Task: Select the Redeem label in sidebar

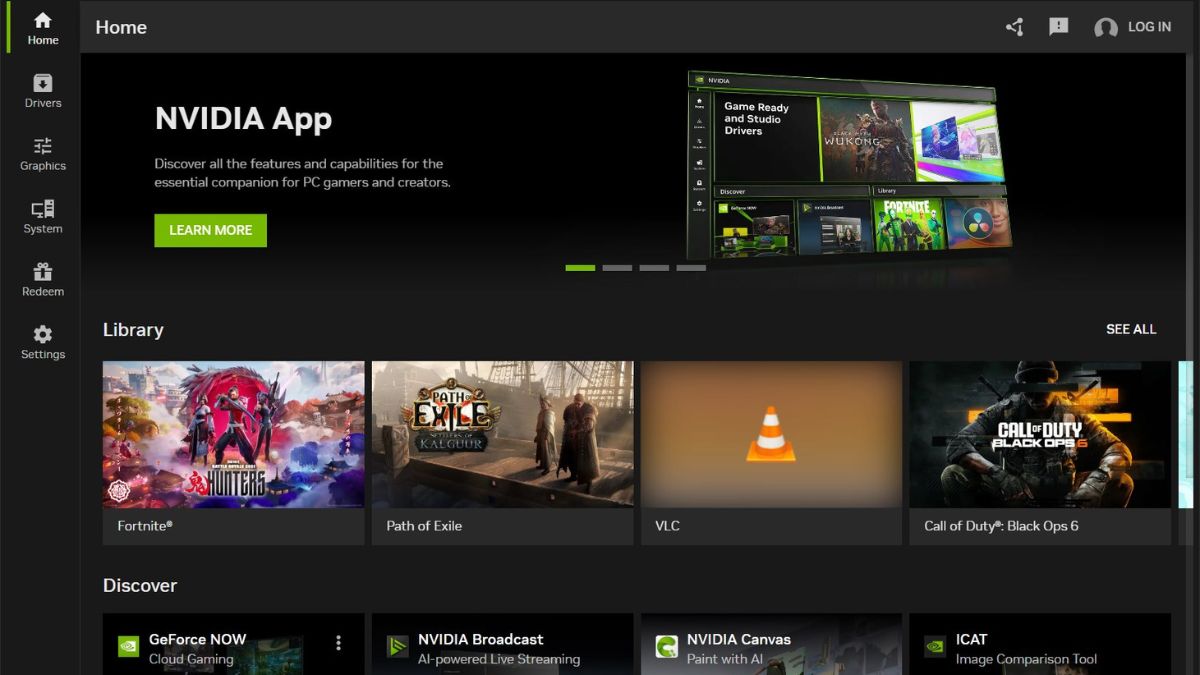Action: pyautogui.click(x=43, y=292)
